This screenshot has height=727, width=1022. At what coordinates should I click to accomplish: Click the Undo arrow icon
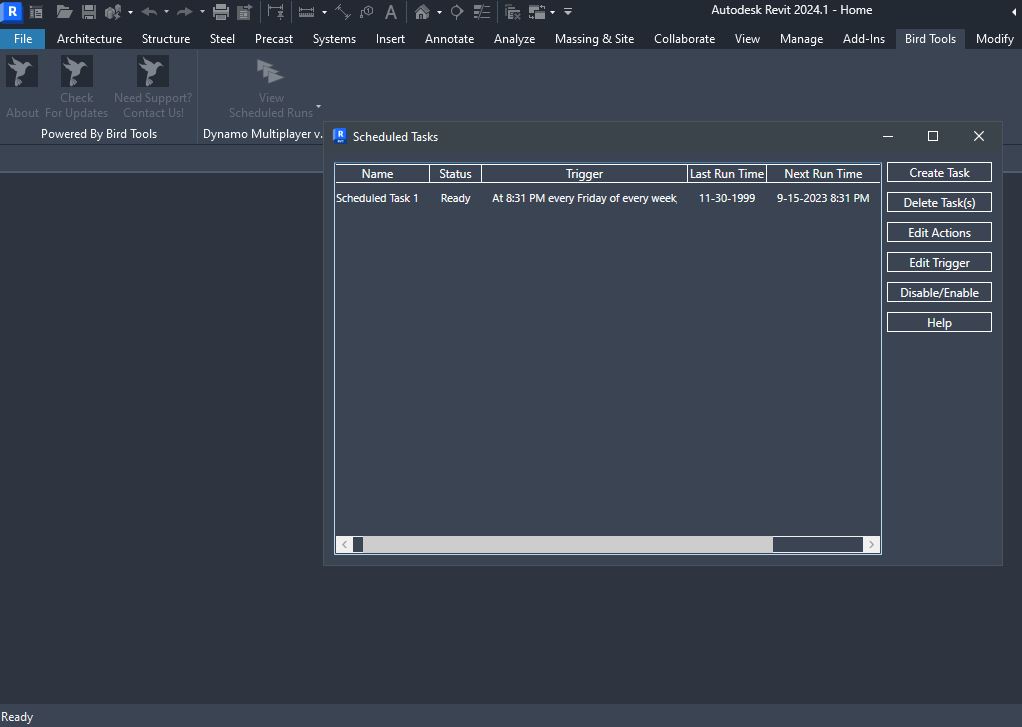pos(149,12)
